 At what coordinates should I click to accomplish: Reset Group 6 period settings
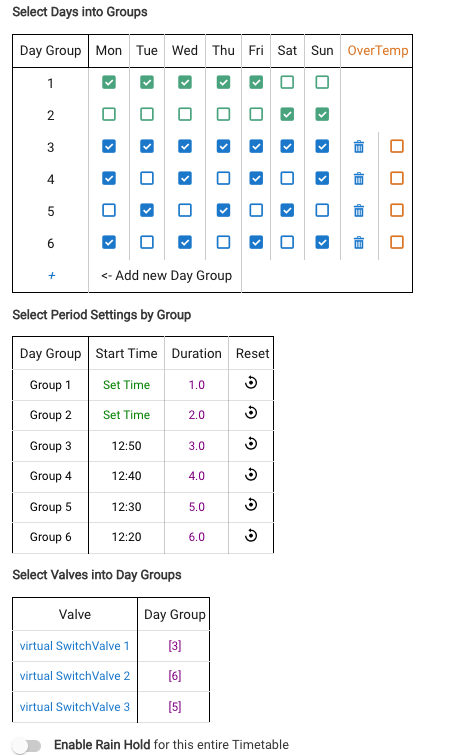251,535
